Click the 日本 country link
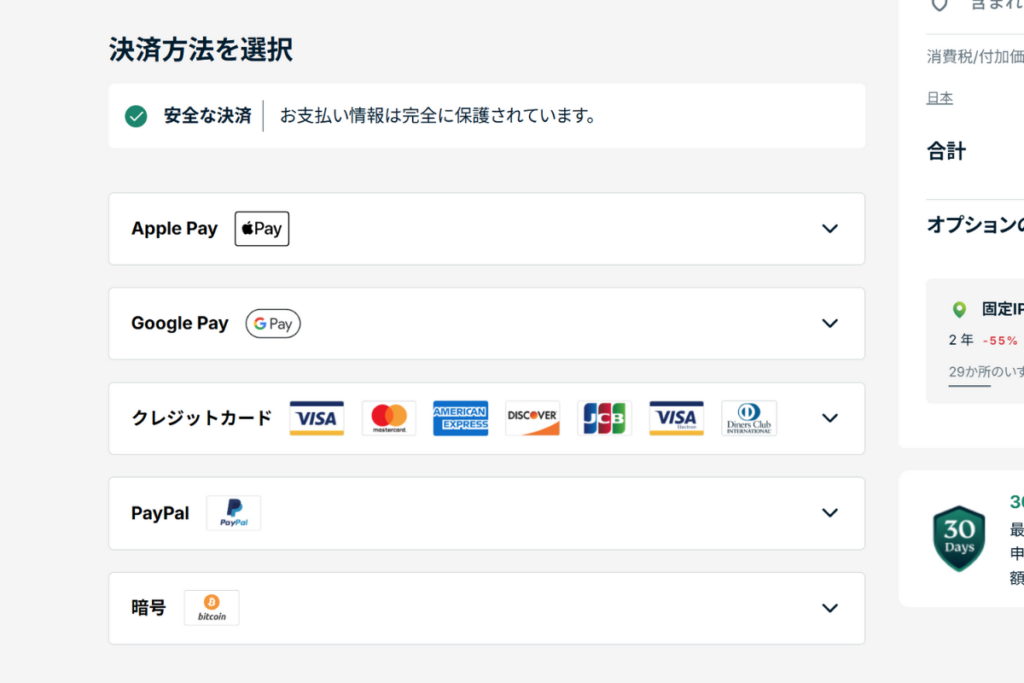Screen dimensions: 1024x683 pyautogui.click(x=939, y=98)
